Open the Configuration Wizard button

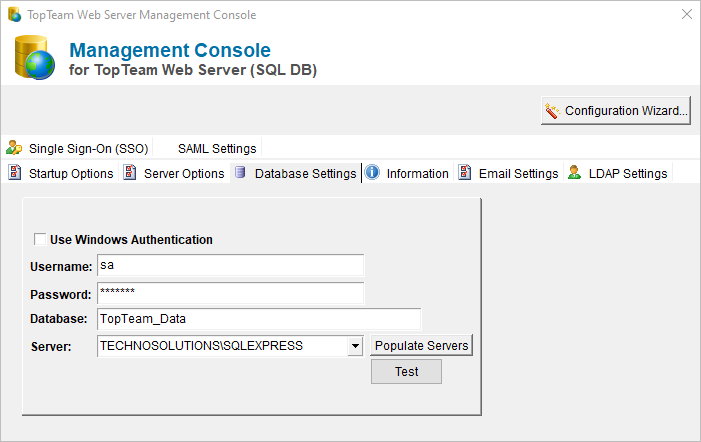[616, 110]
